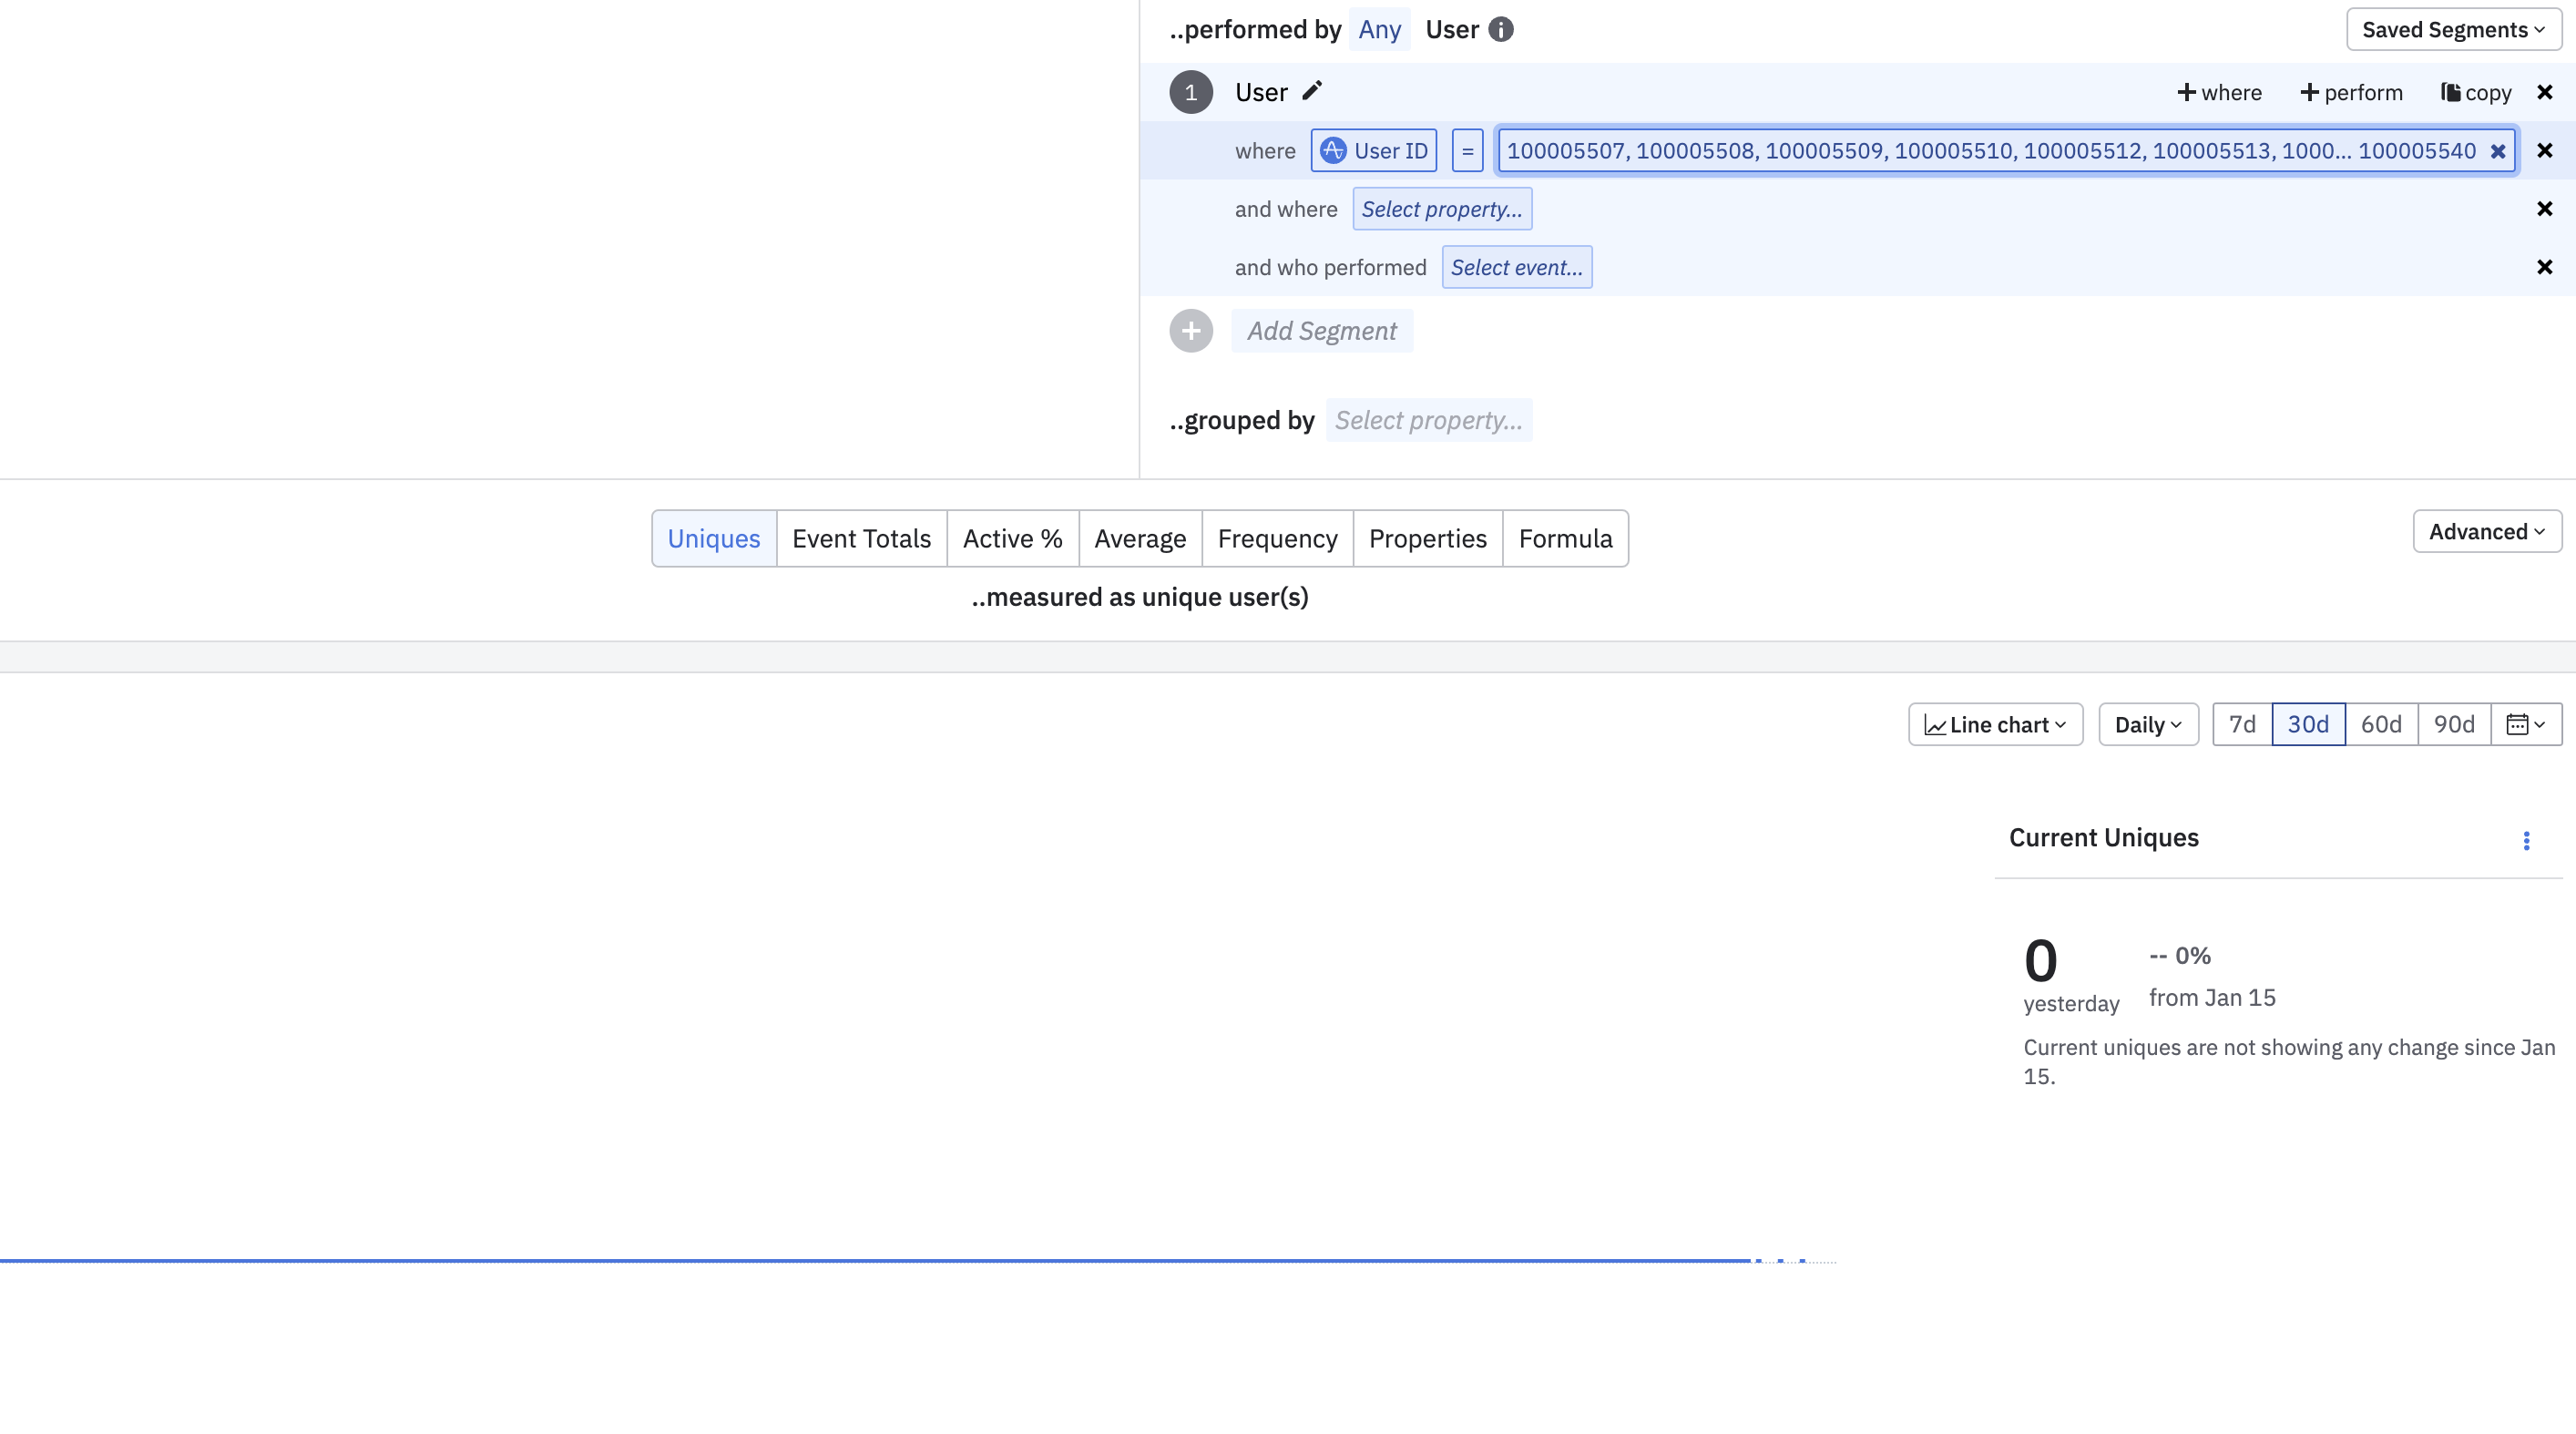Switch to the Formula tab
This screenshot has height=1434, width=2576.
(1564, 538)
